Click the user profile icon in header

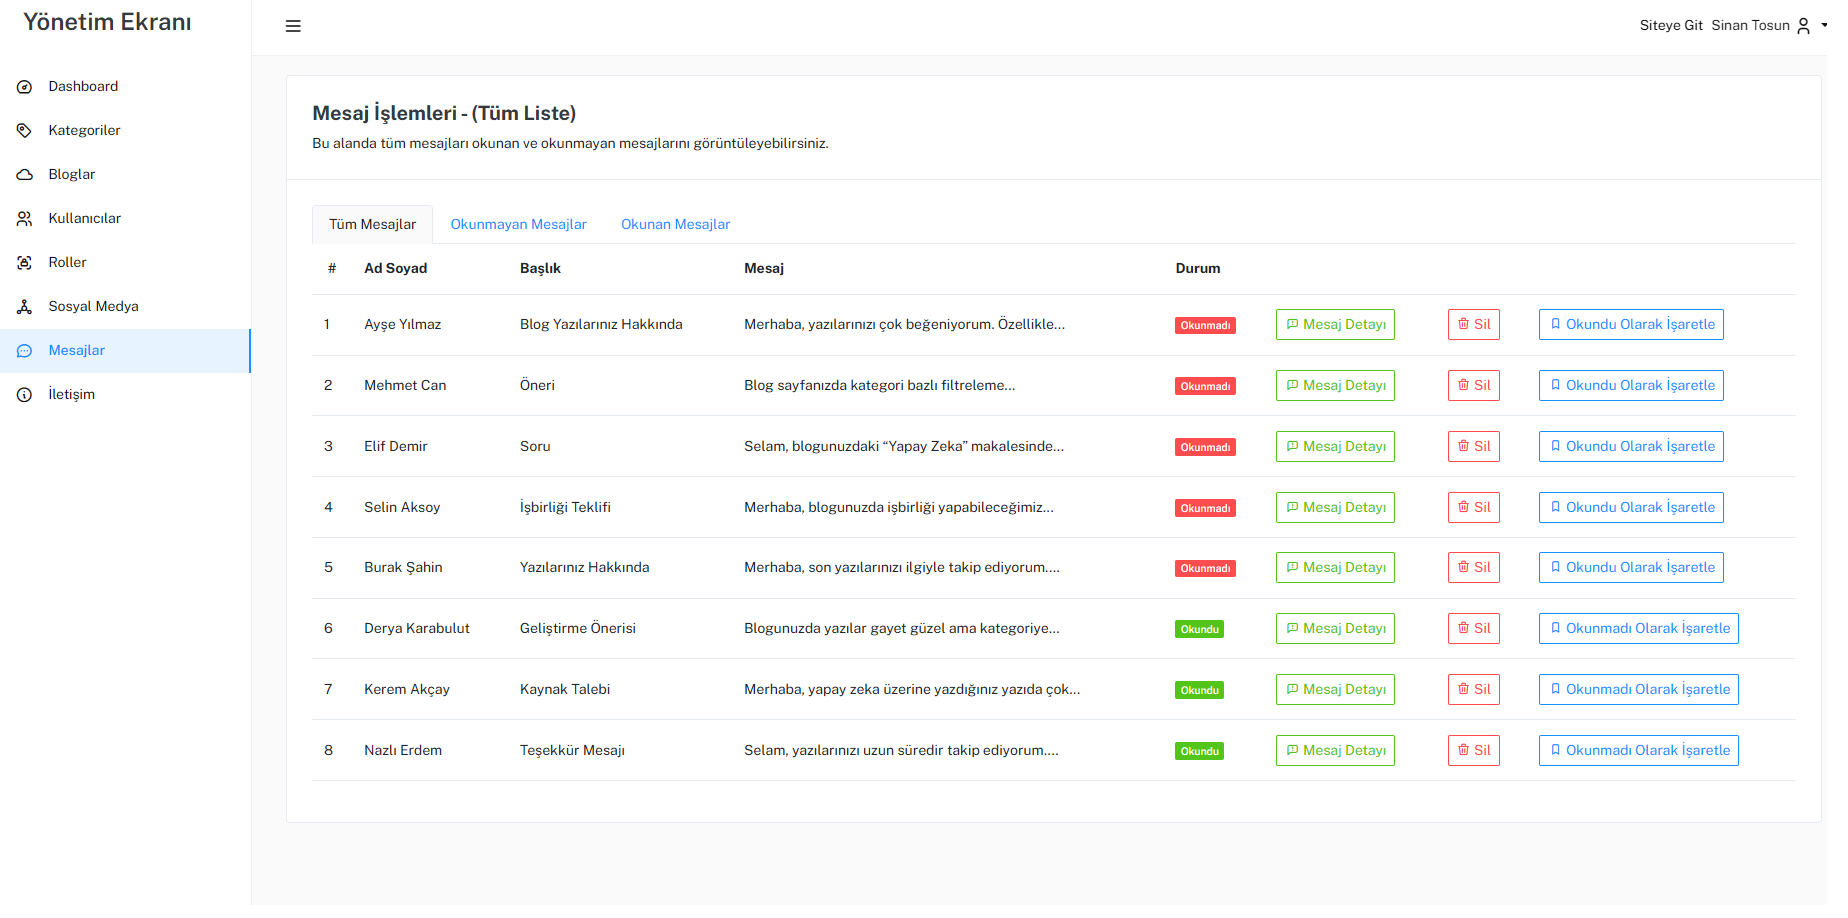tap(1803, 26)
